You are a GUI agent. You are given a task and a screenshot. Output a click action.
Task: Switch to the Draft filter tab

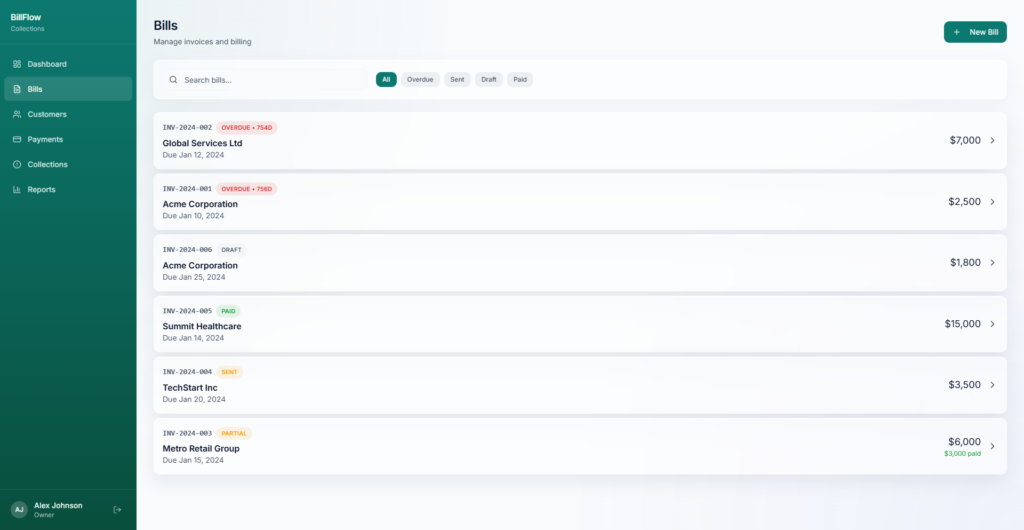[x=488, y=80]
